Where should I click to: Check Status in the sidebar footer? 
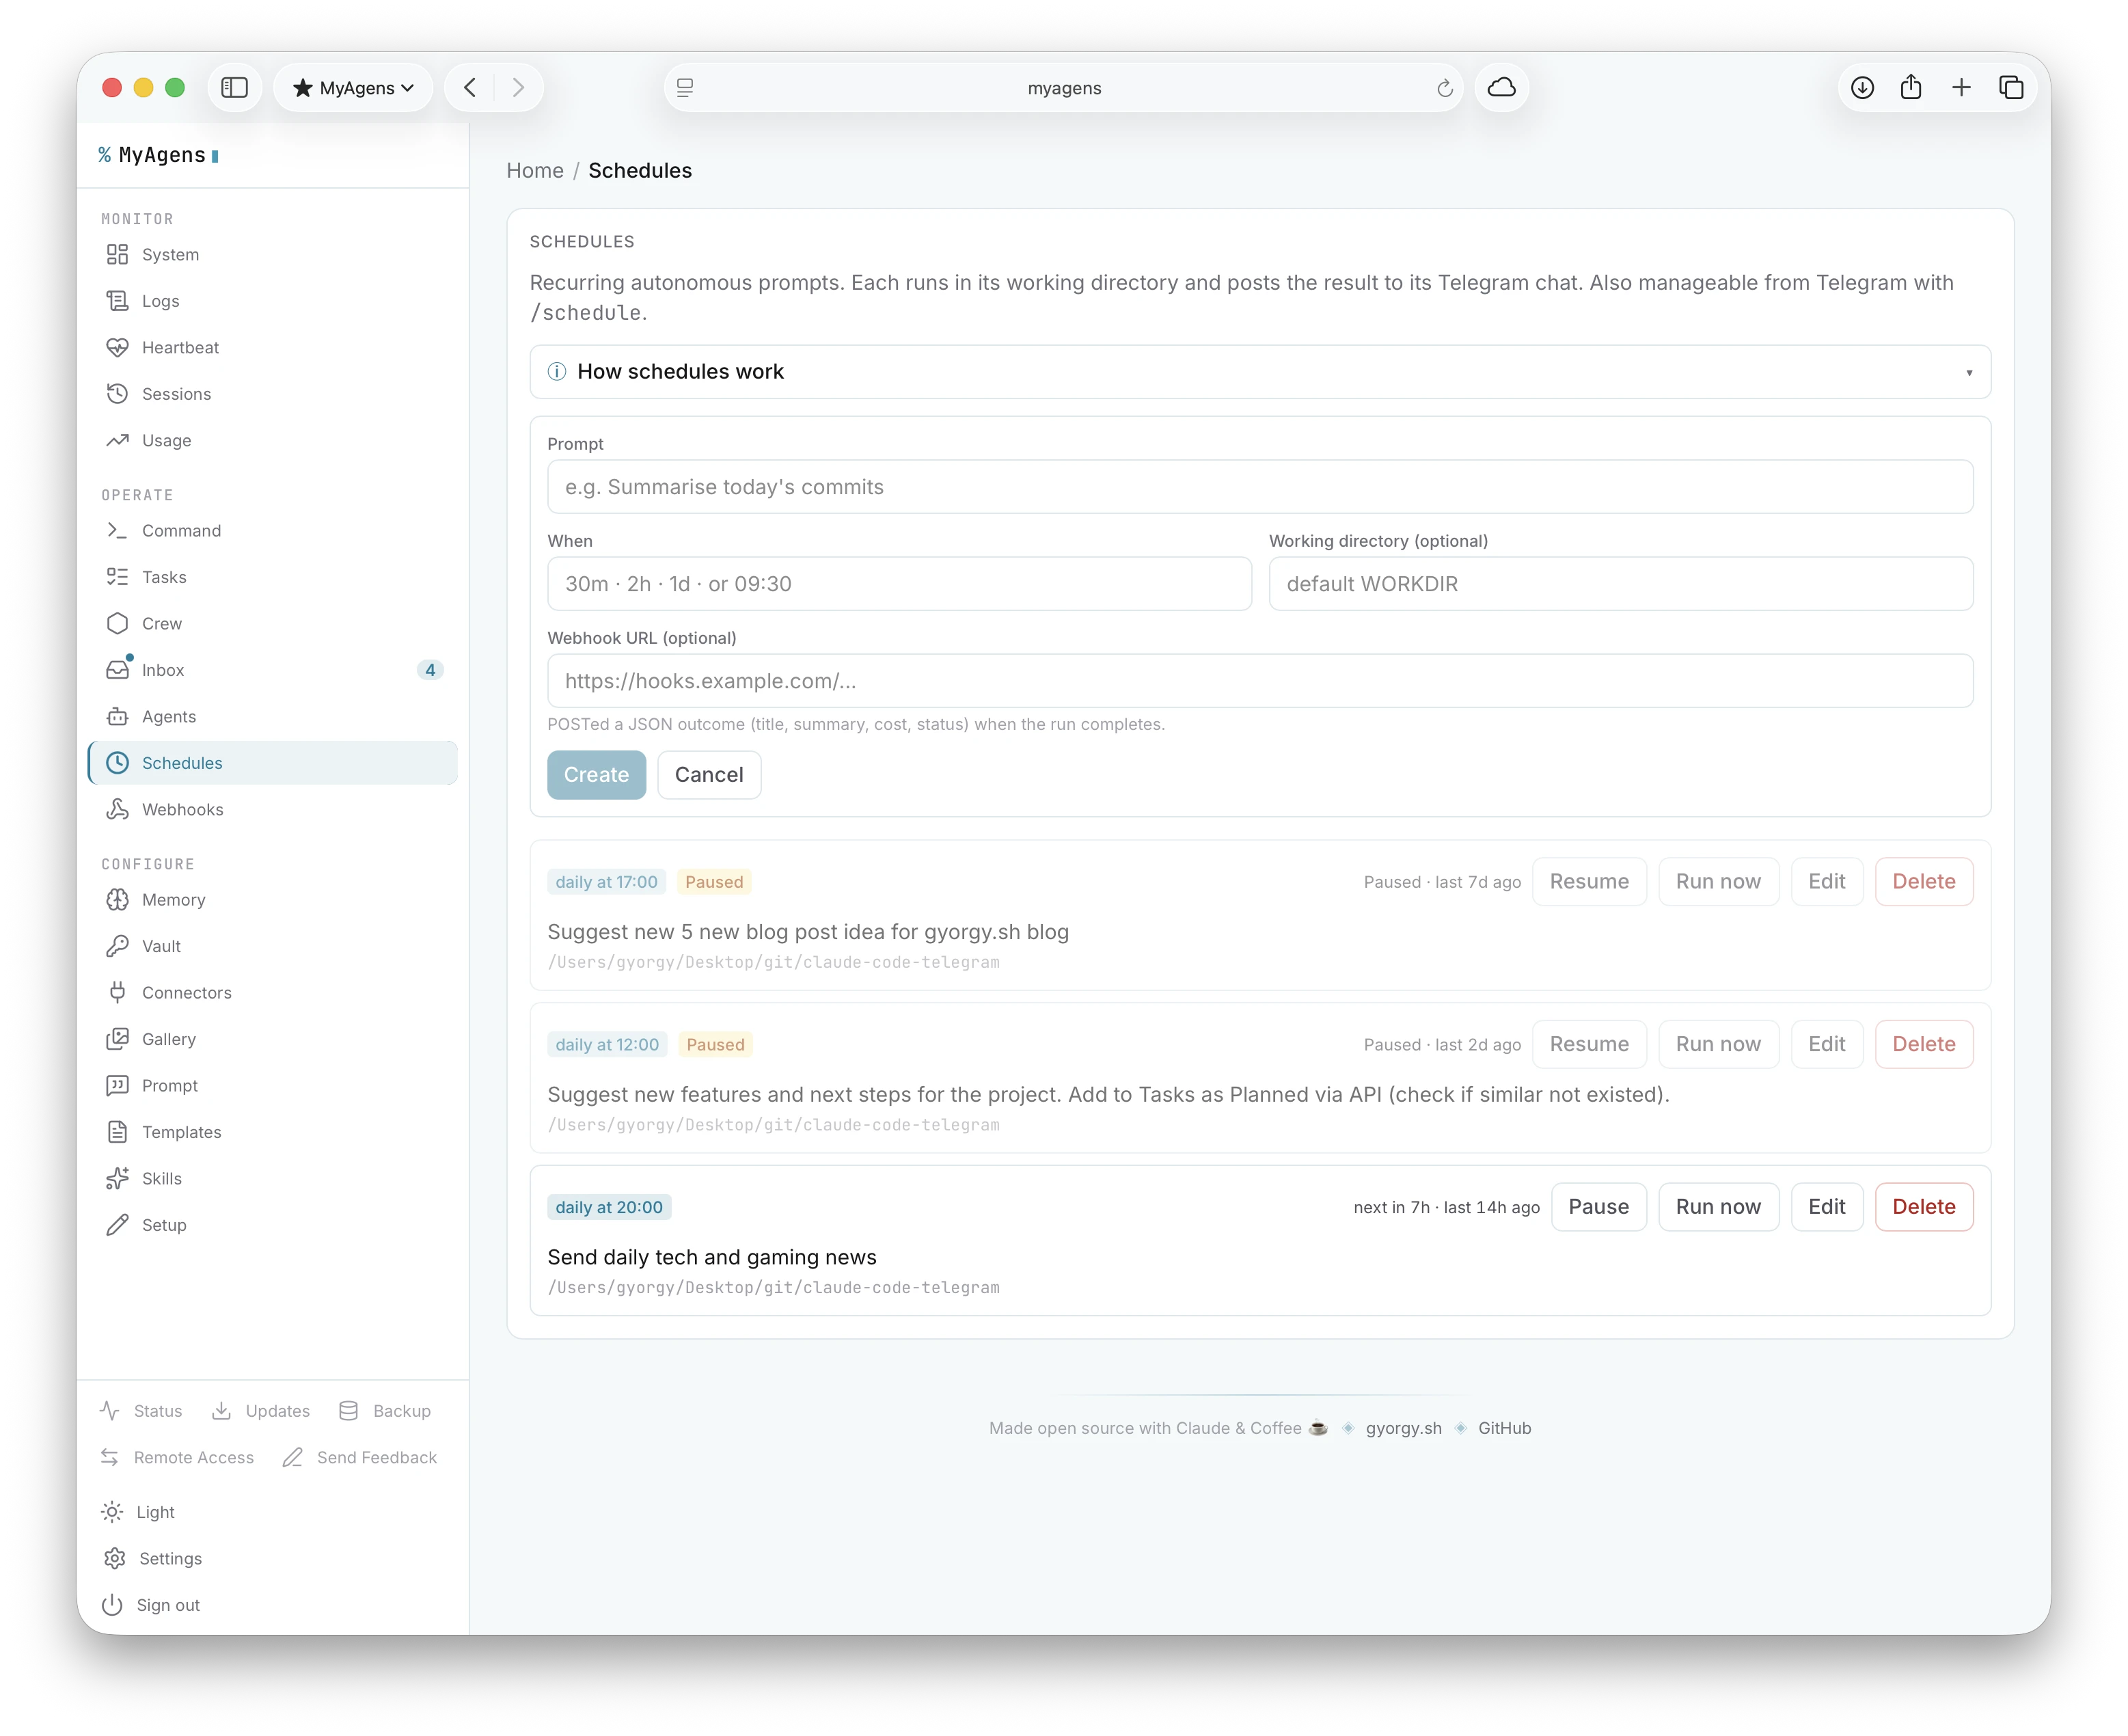(x=141, y=1411)
